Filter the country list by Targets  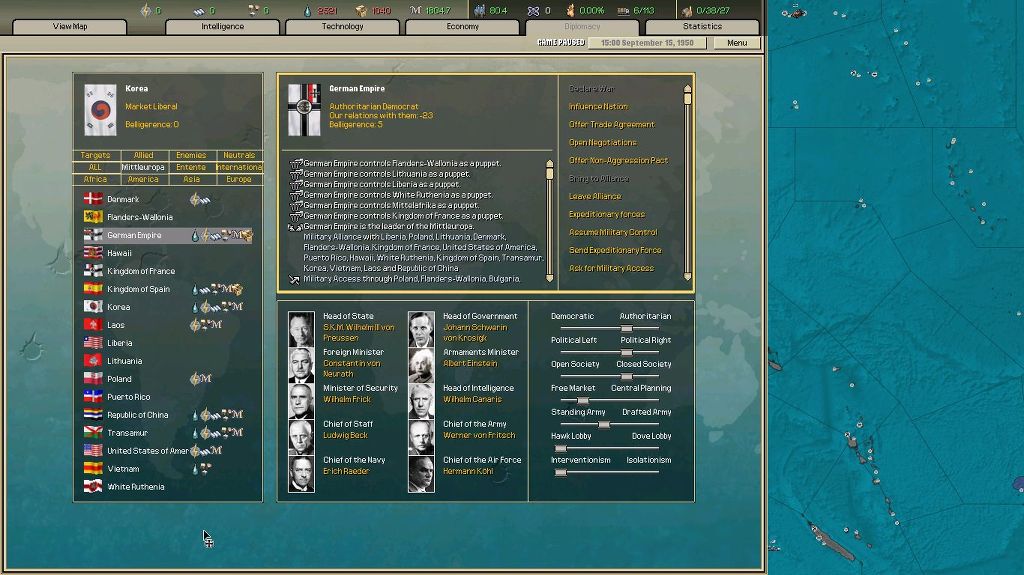coord(95,155)
